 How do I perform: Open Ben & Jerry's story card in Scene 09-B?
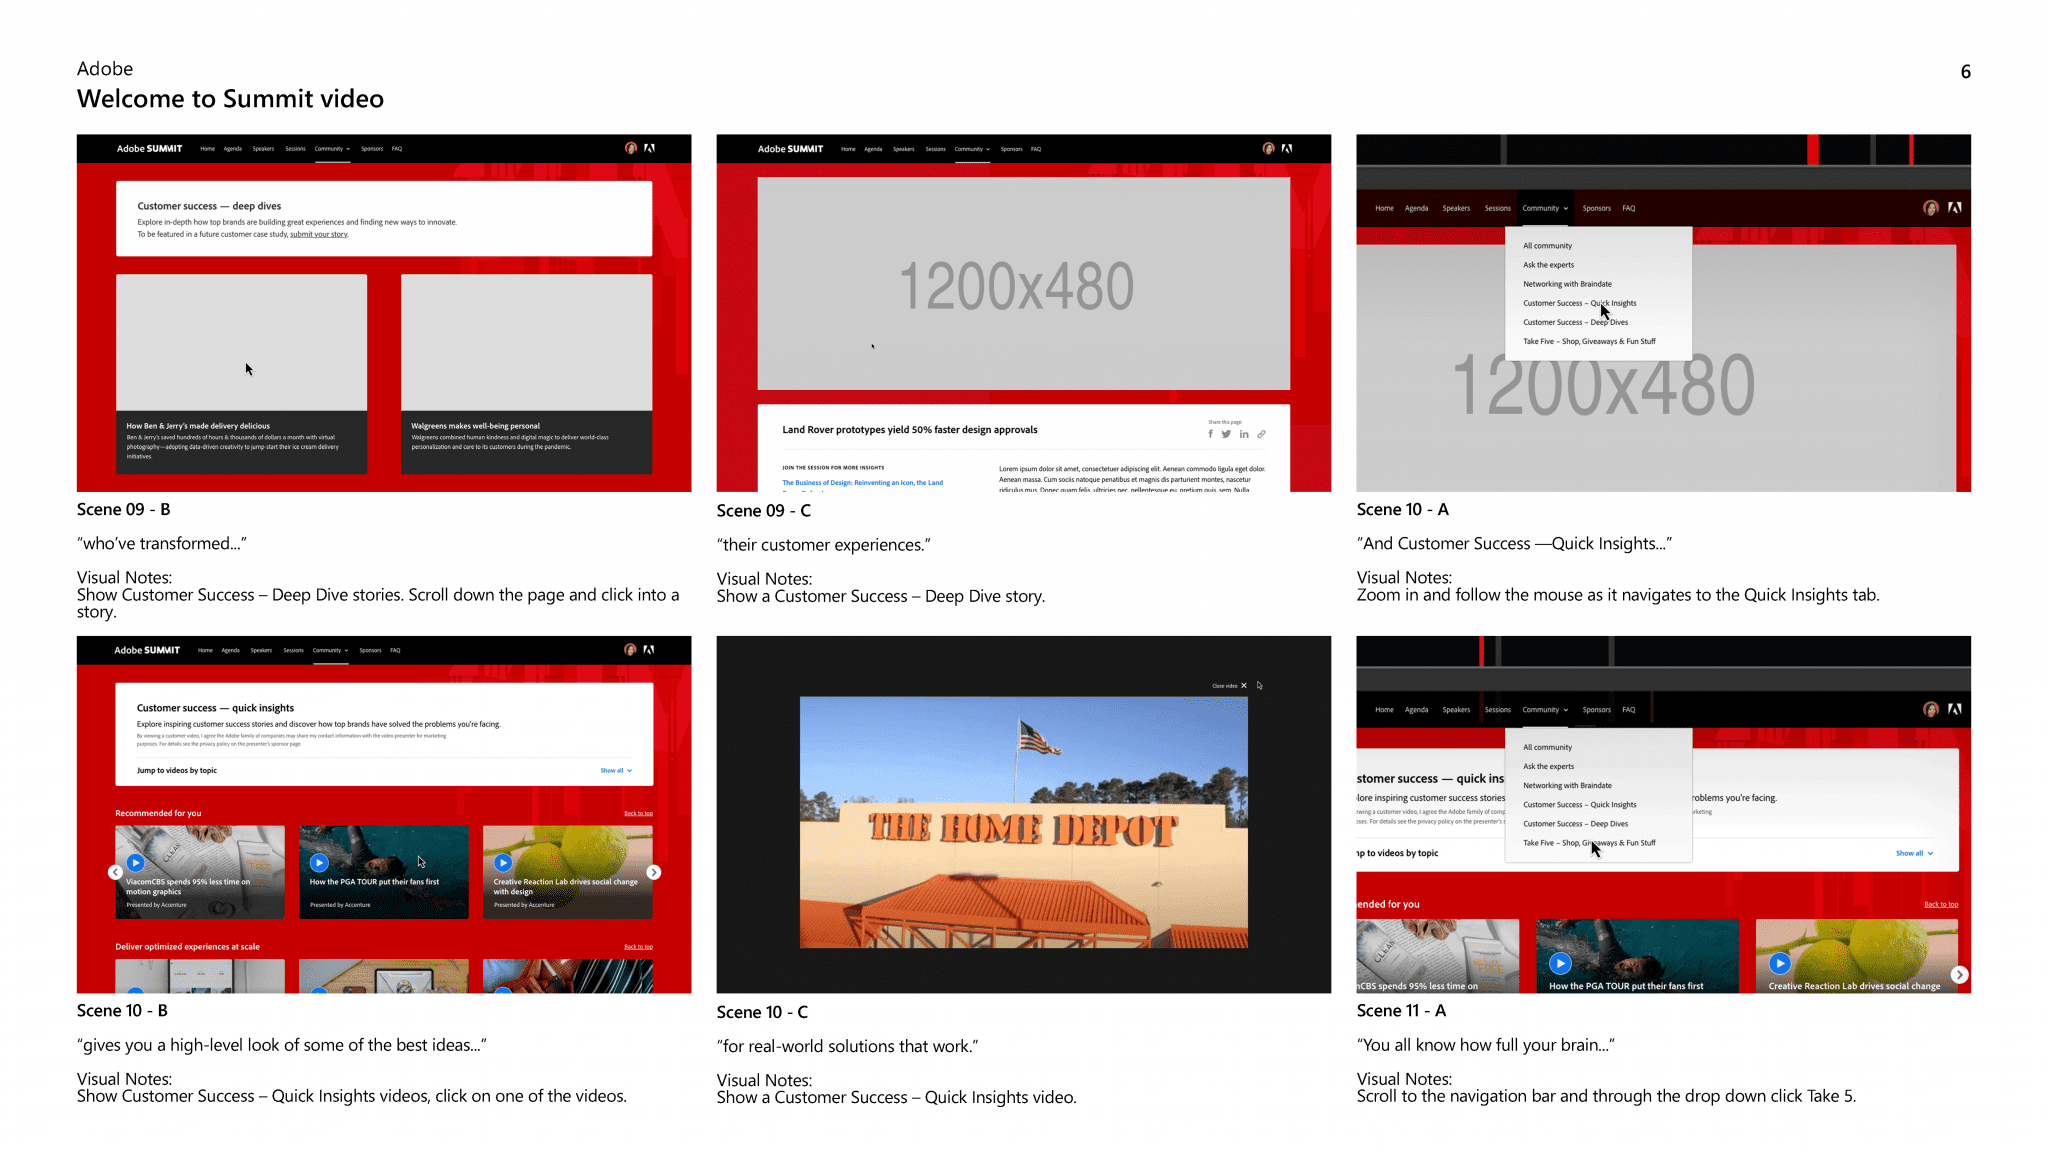(x=241, y=374)
